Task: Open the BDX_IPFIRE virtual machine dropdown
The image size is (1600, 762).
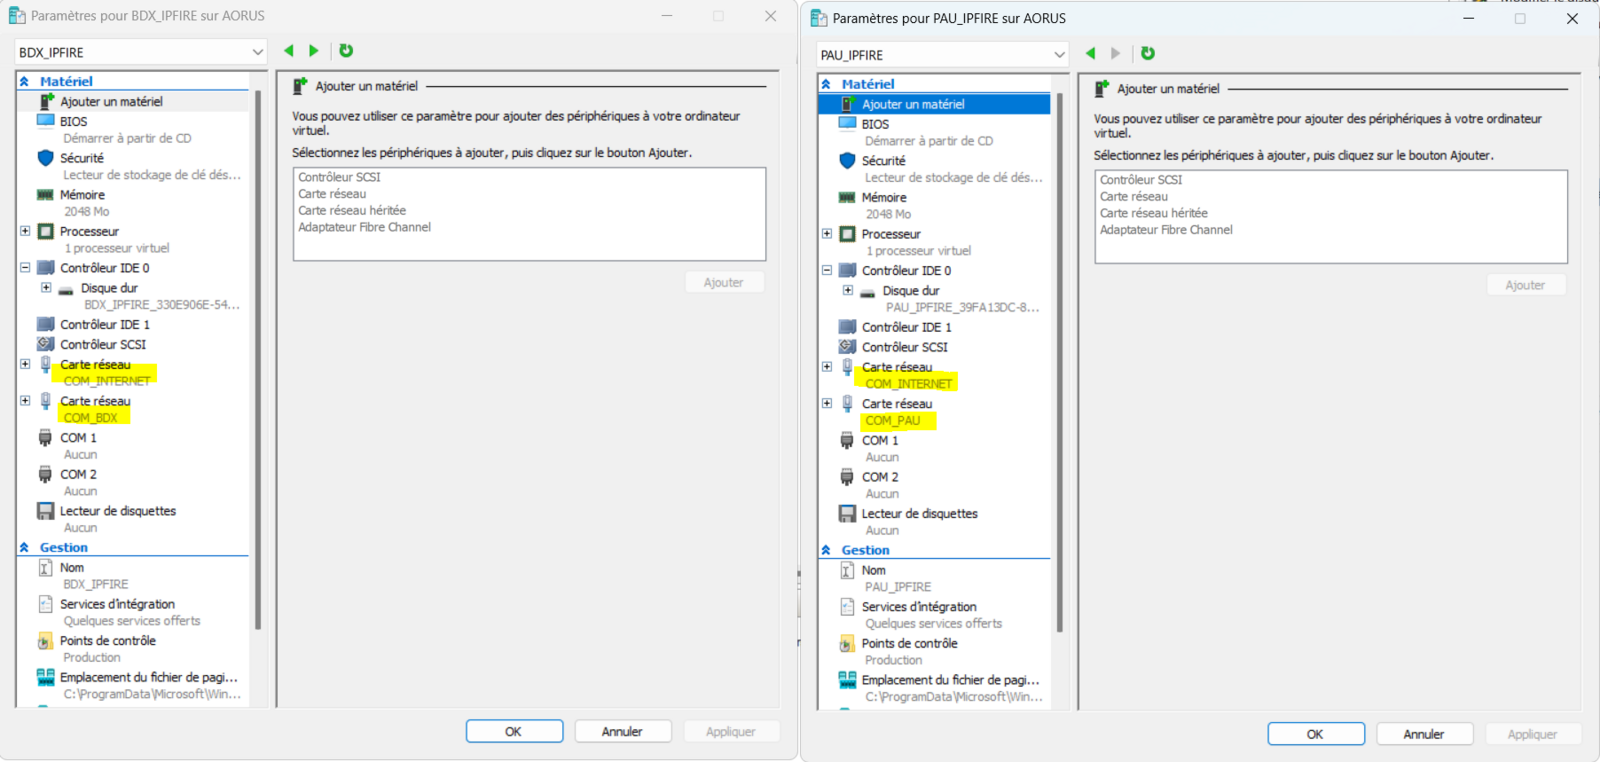Action: [257, 52]
